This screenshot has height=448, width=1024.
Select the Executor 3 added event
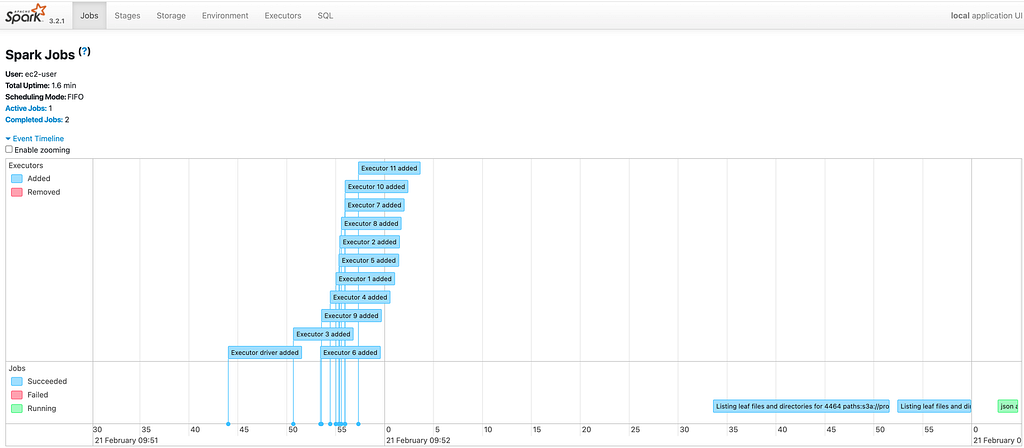pos(323,334)
